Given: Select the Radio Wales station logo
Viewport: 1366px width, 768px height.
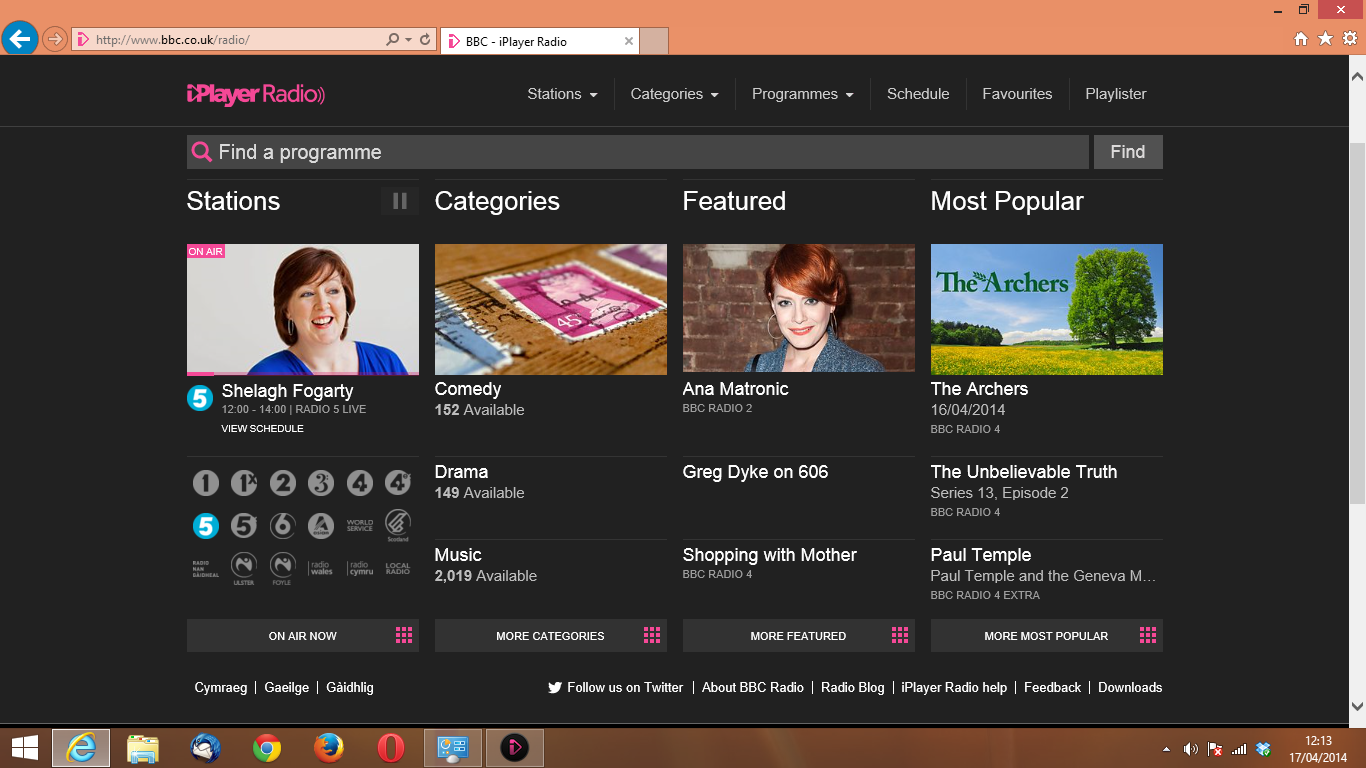Looking at the screenshot, I should [x=320, y=567].
